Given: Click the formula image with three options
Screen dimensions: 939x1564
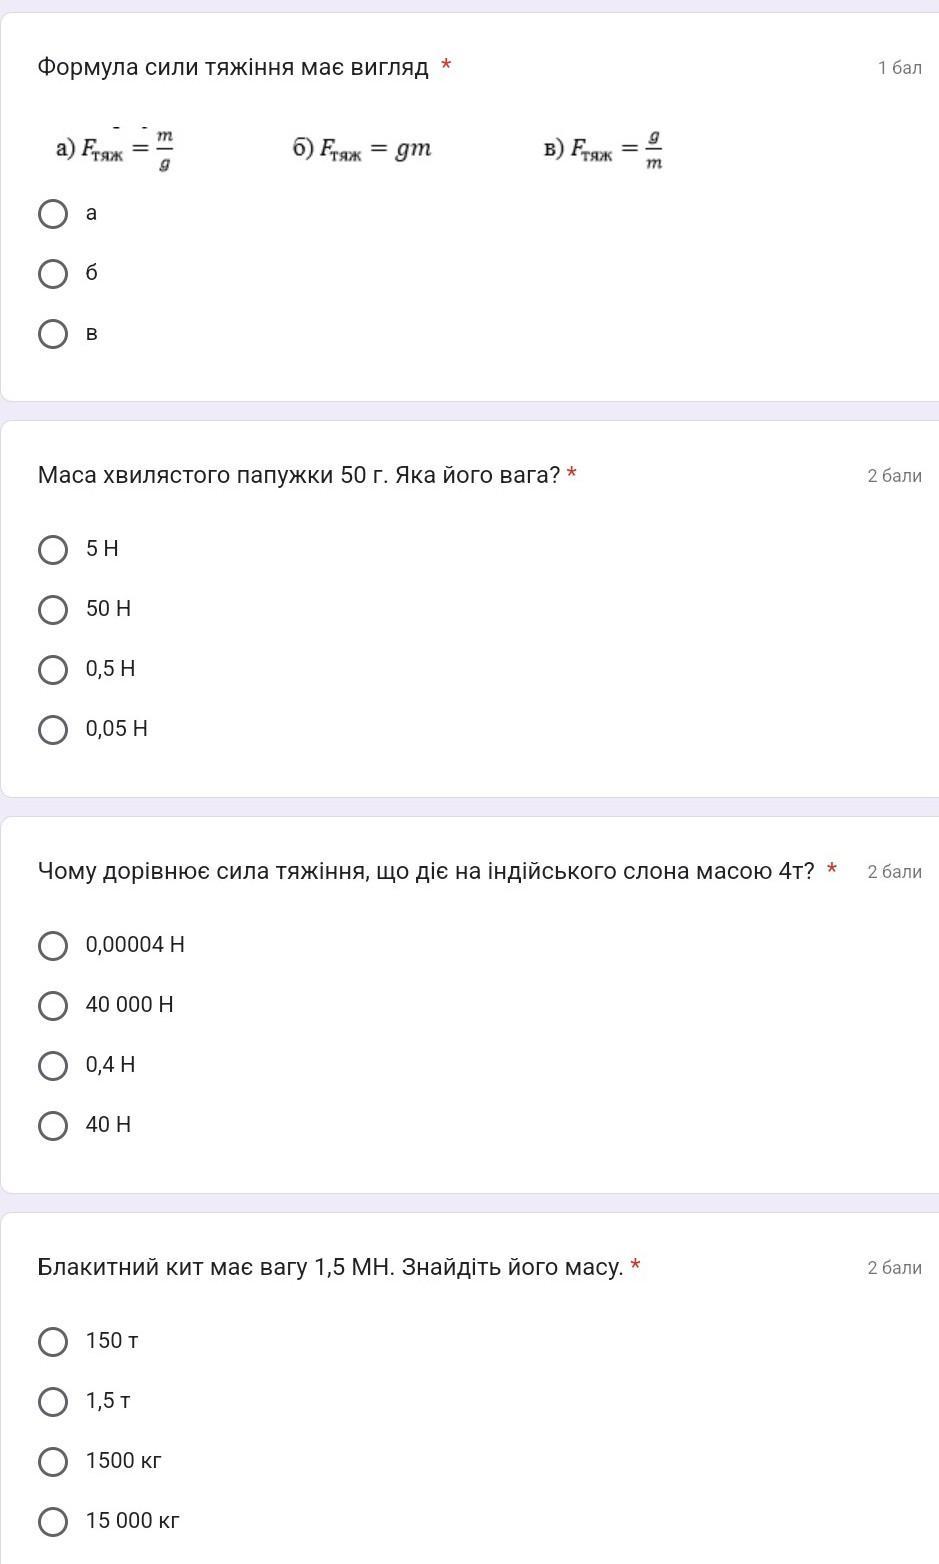Looking at the screenshot, I should click(x=360, y=149).
